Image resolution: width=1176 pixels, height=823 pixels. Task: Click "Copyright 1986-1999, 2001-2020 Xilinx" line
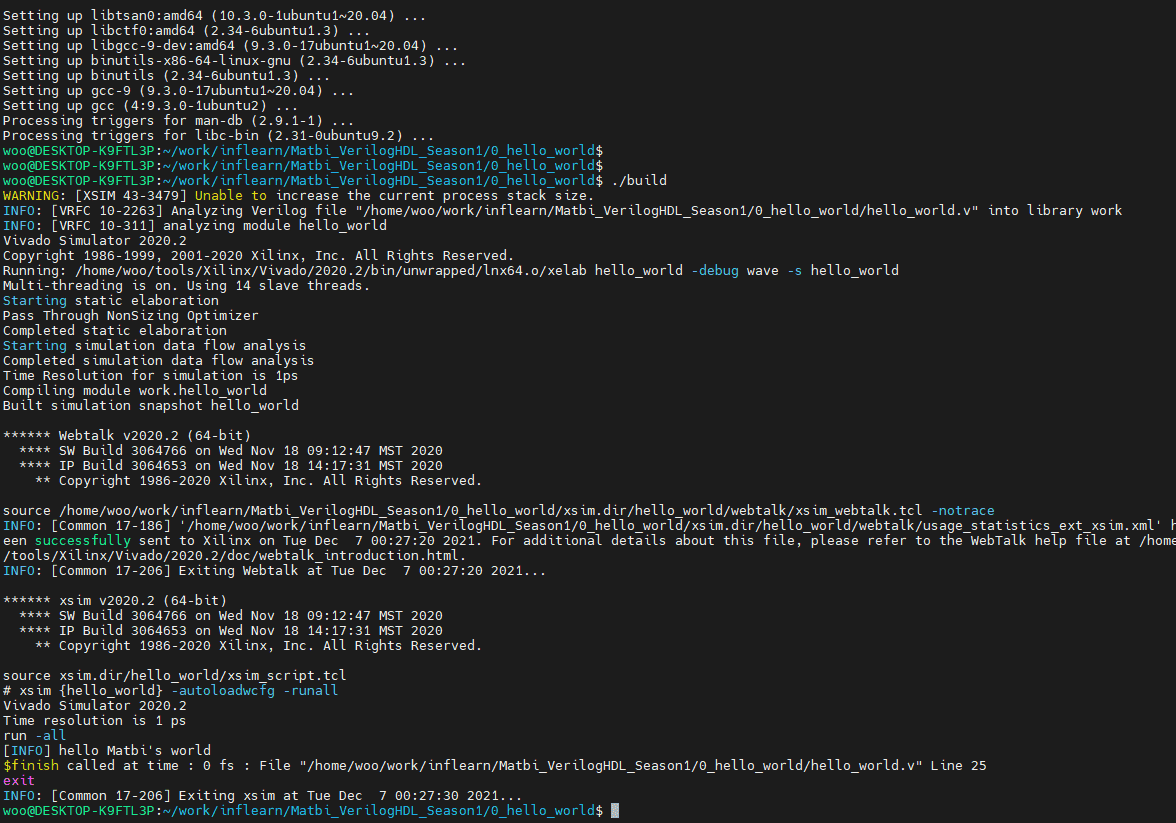point(259,255)
